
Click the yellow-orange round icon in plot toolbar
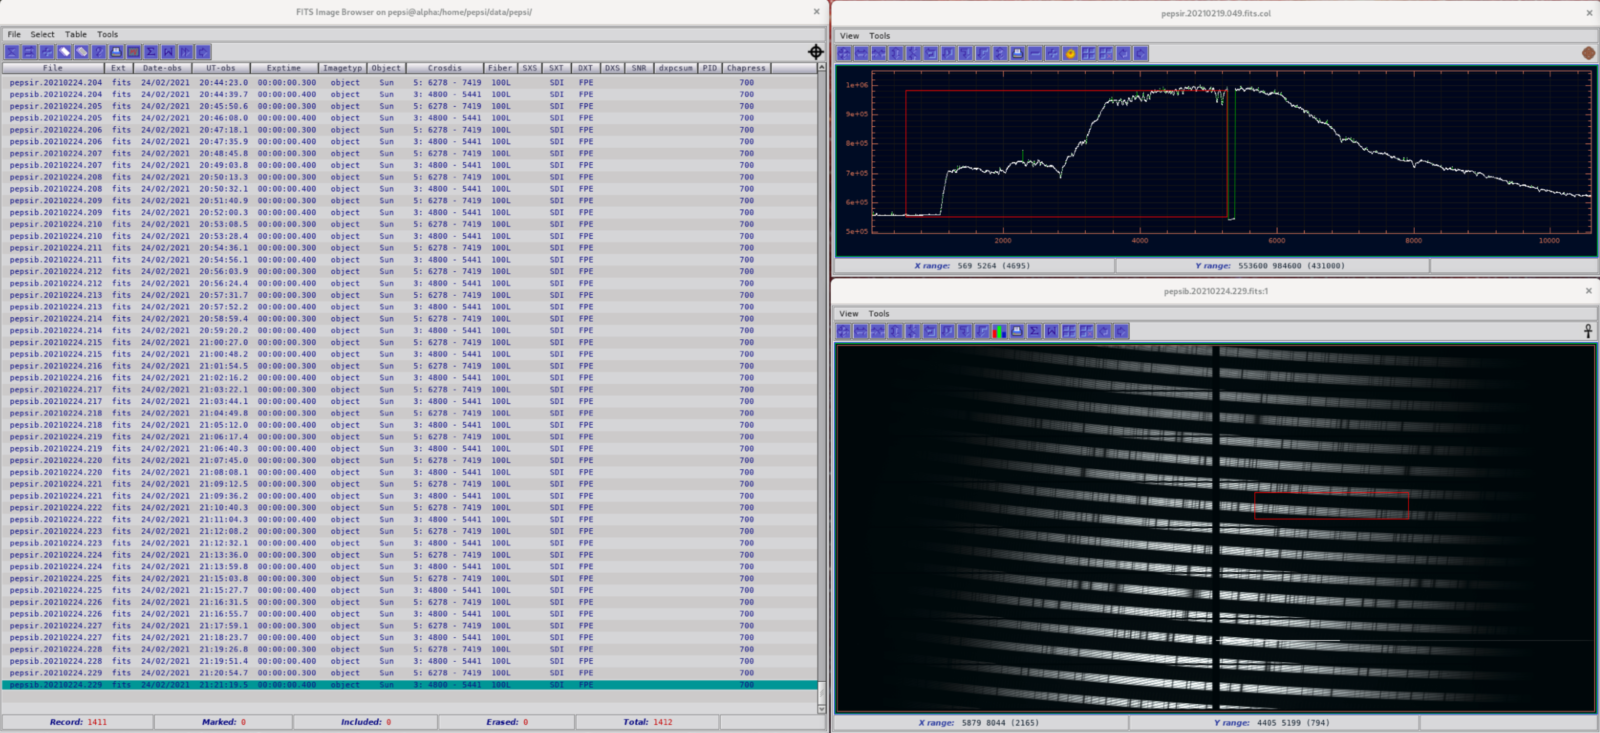1070,54
